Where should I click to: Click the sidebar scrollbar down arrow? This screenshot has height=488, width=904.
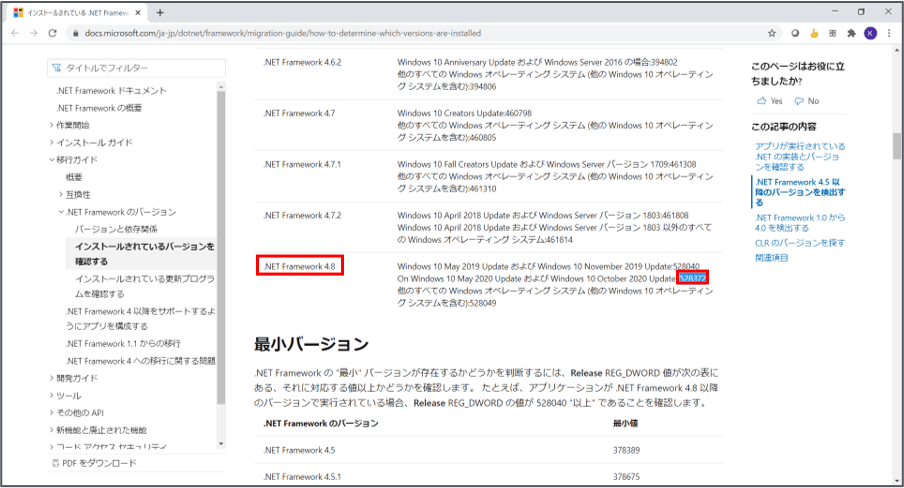[x=221, y=445]
